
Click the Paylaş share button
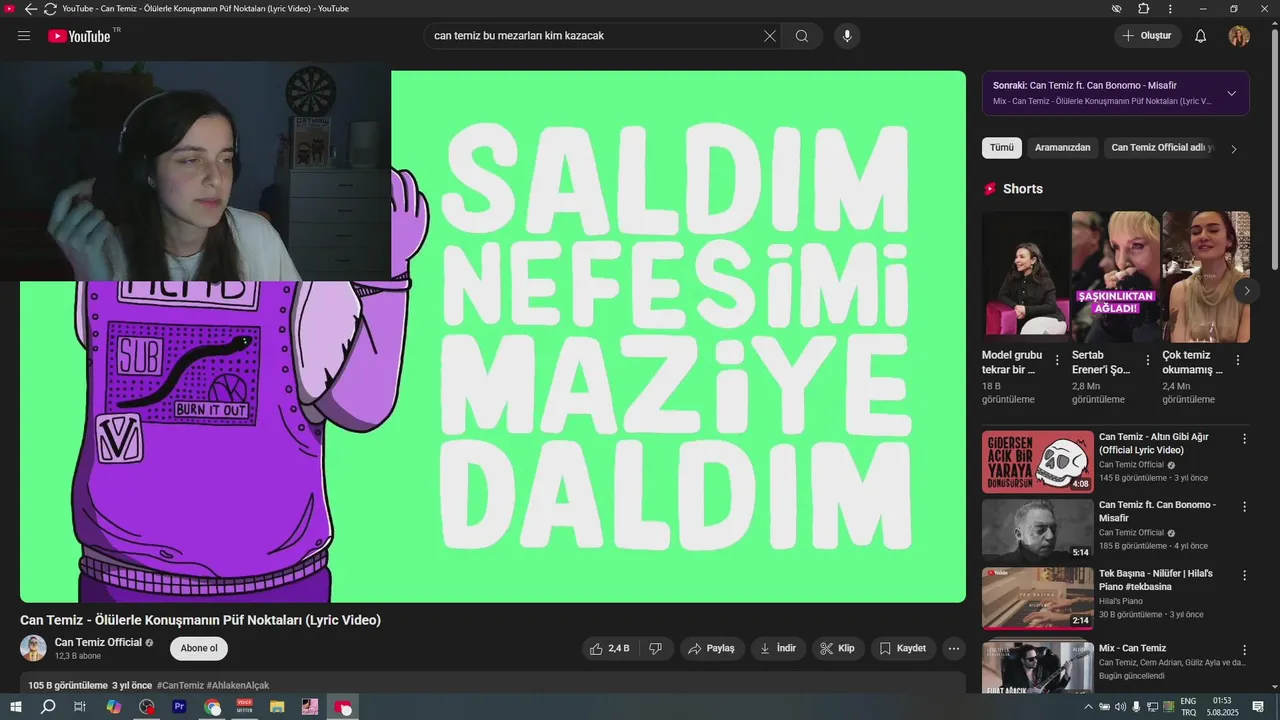[712, 648]
